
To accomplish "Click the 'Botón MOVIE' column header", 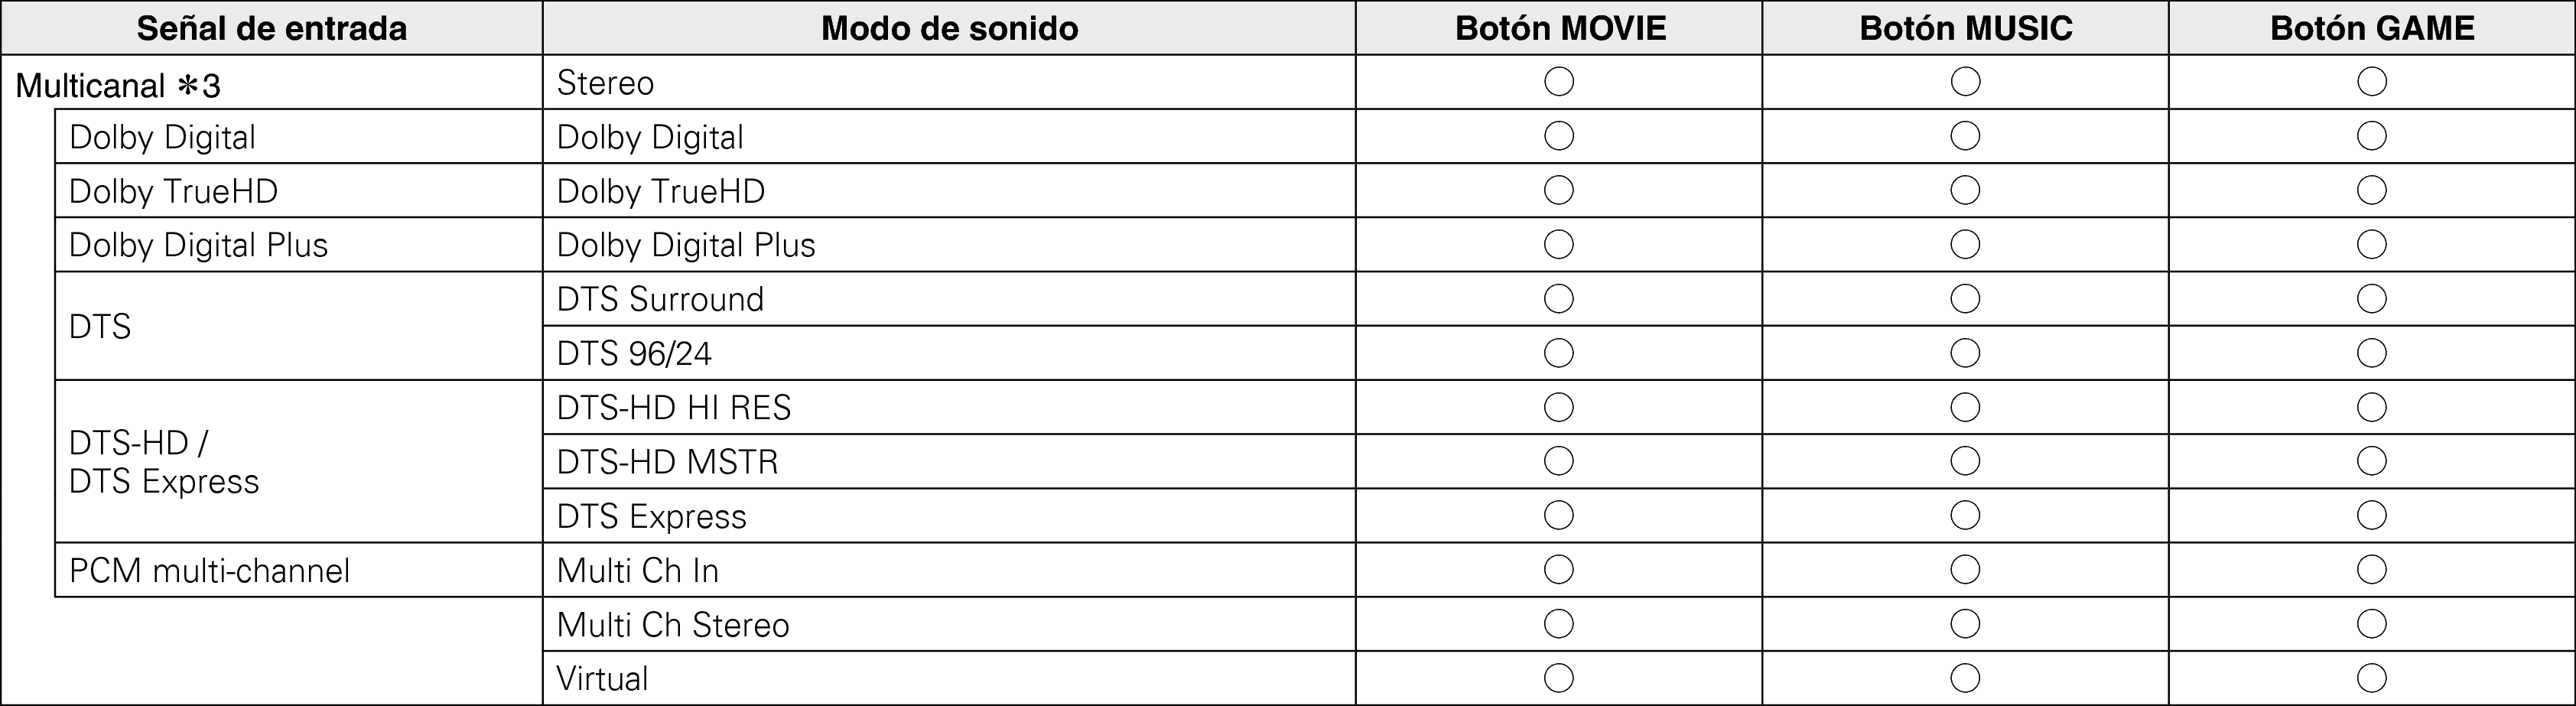I will click(x=1560, y=28).
